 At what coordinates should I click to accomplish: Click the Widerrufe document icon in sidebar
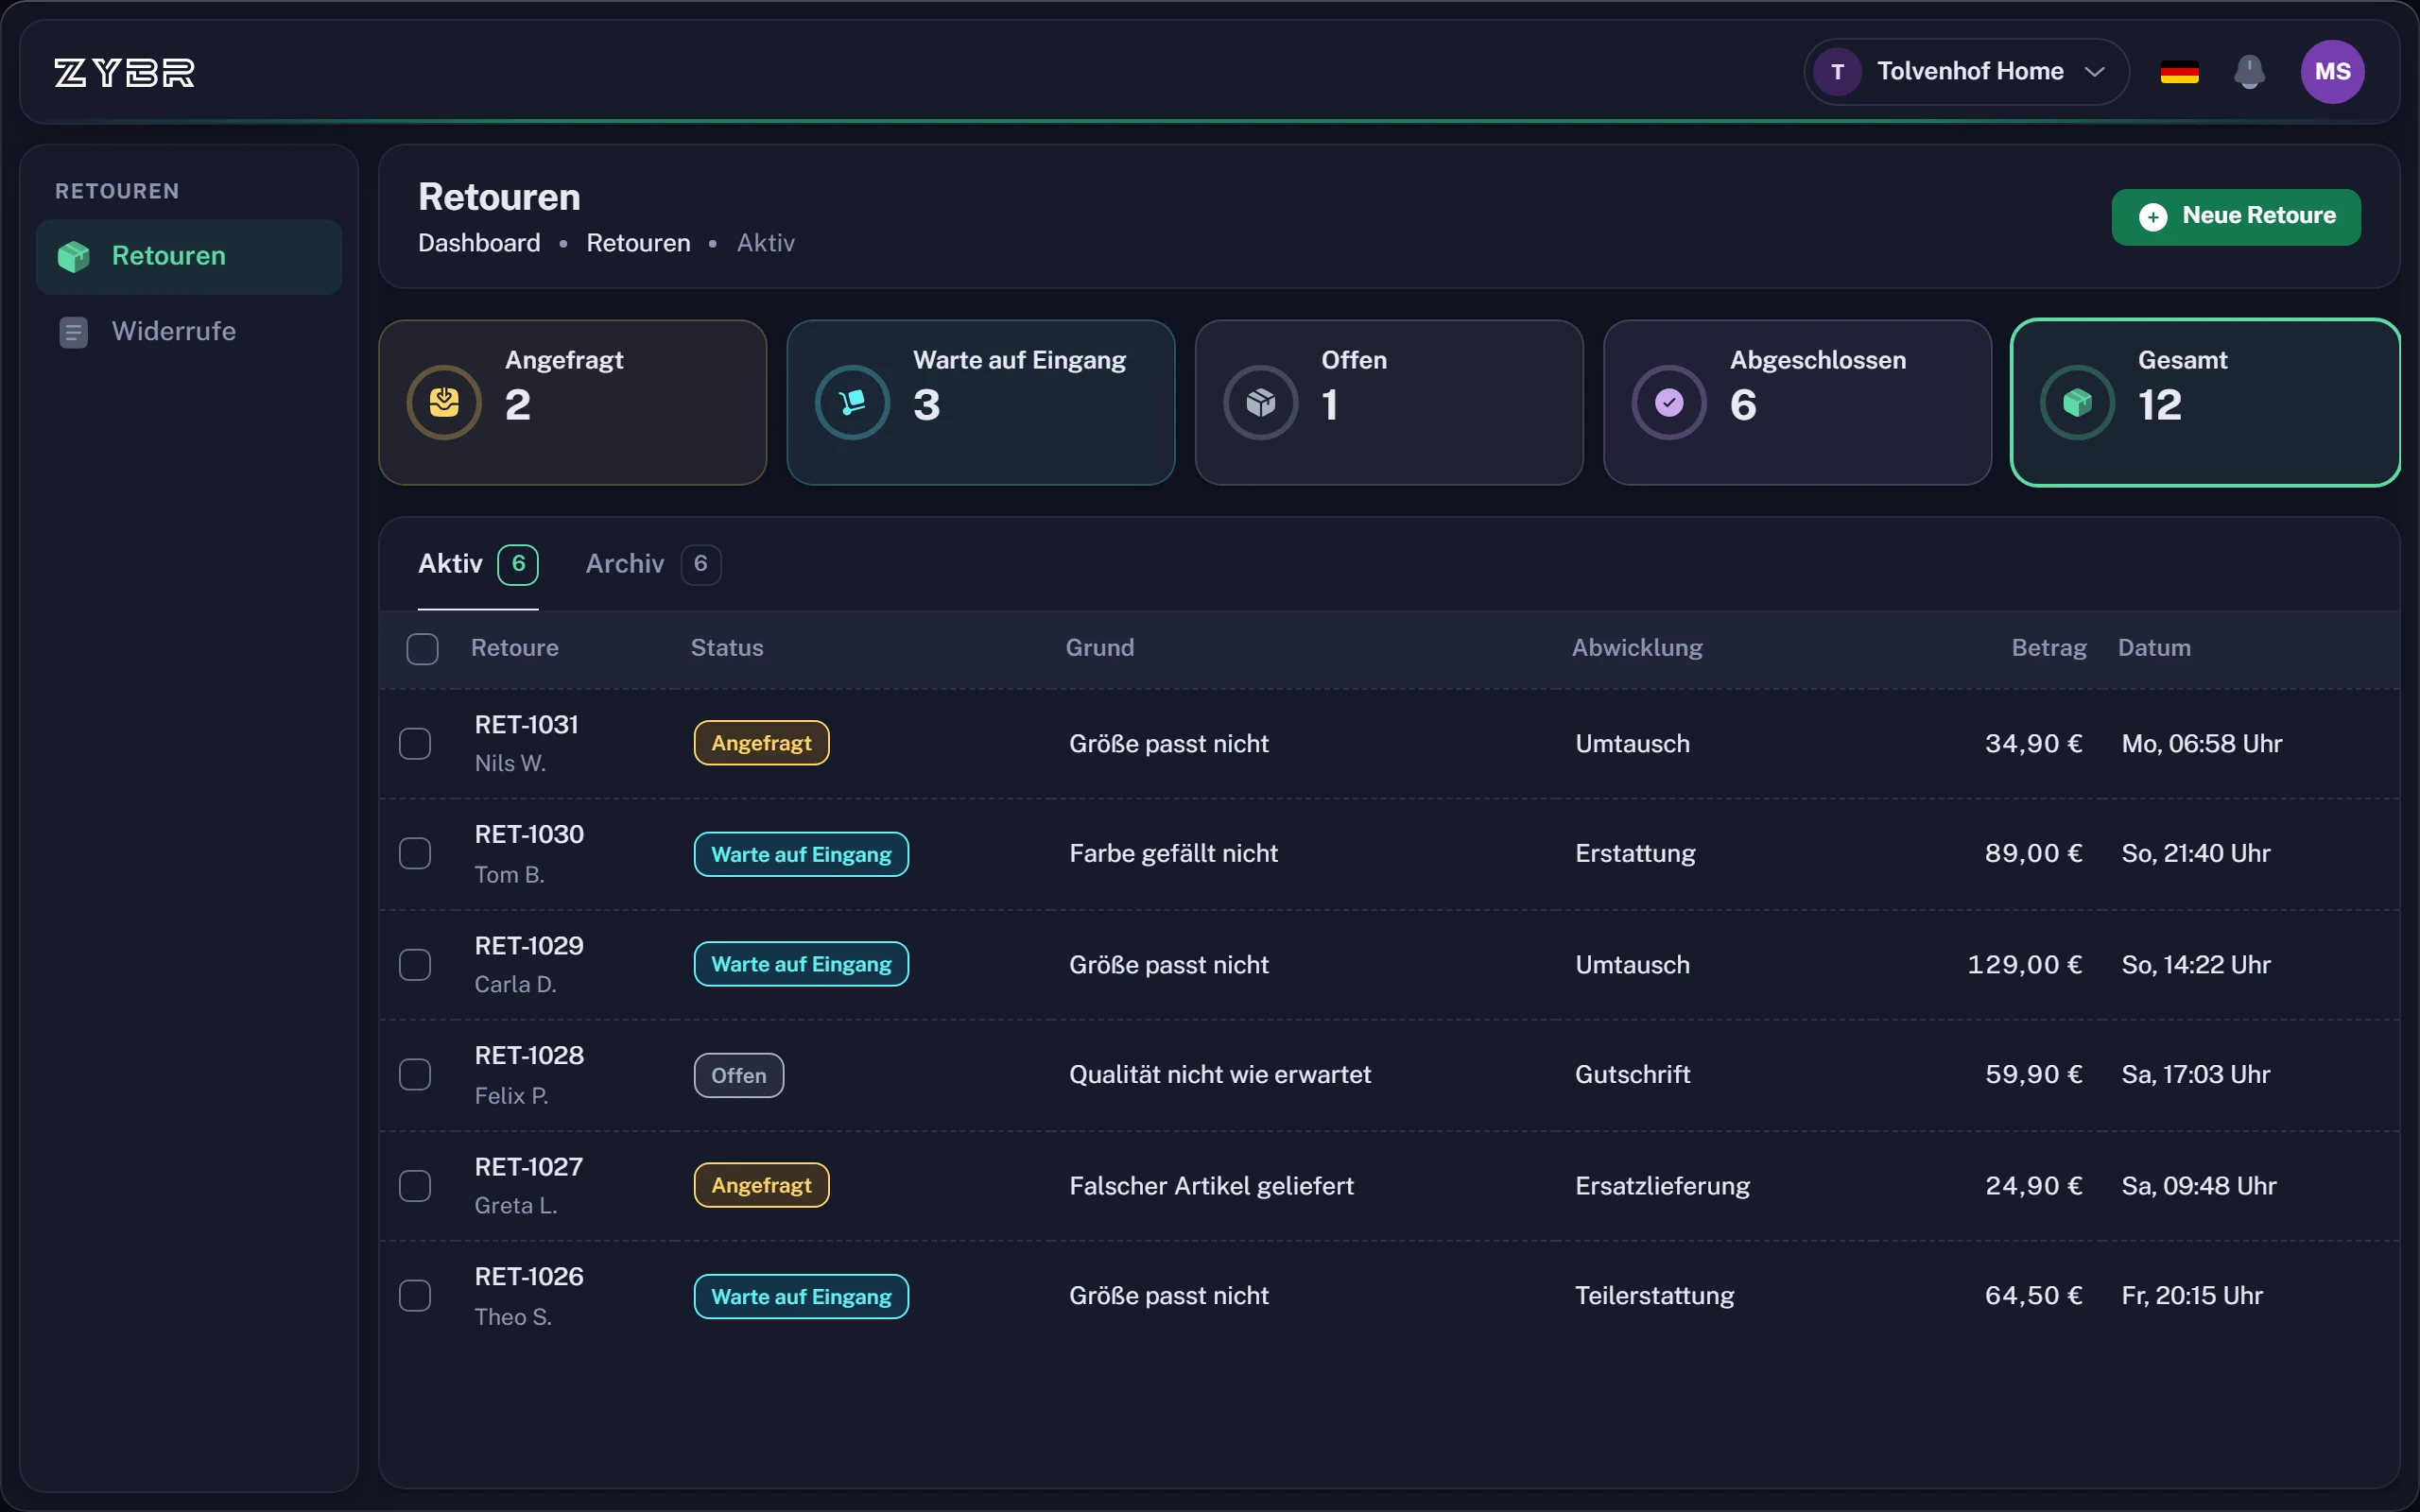pyautogui.click(x=73, y=332)
